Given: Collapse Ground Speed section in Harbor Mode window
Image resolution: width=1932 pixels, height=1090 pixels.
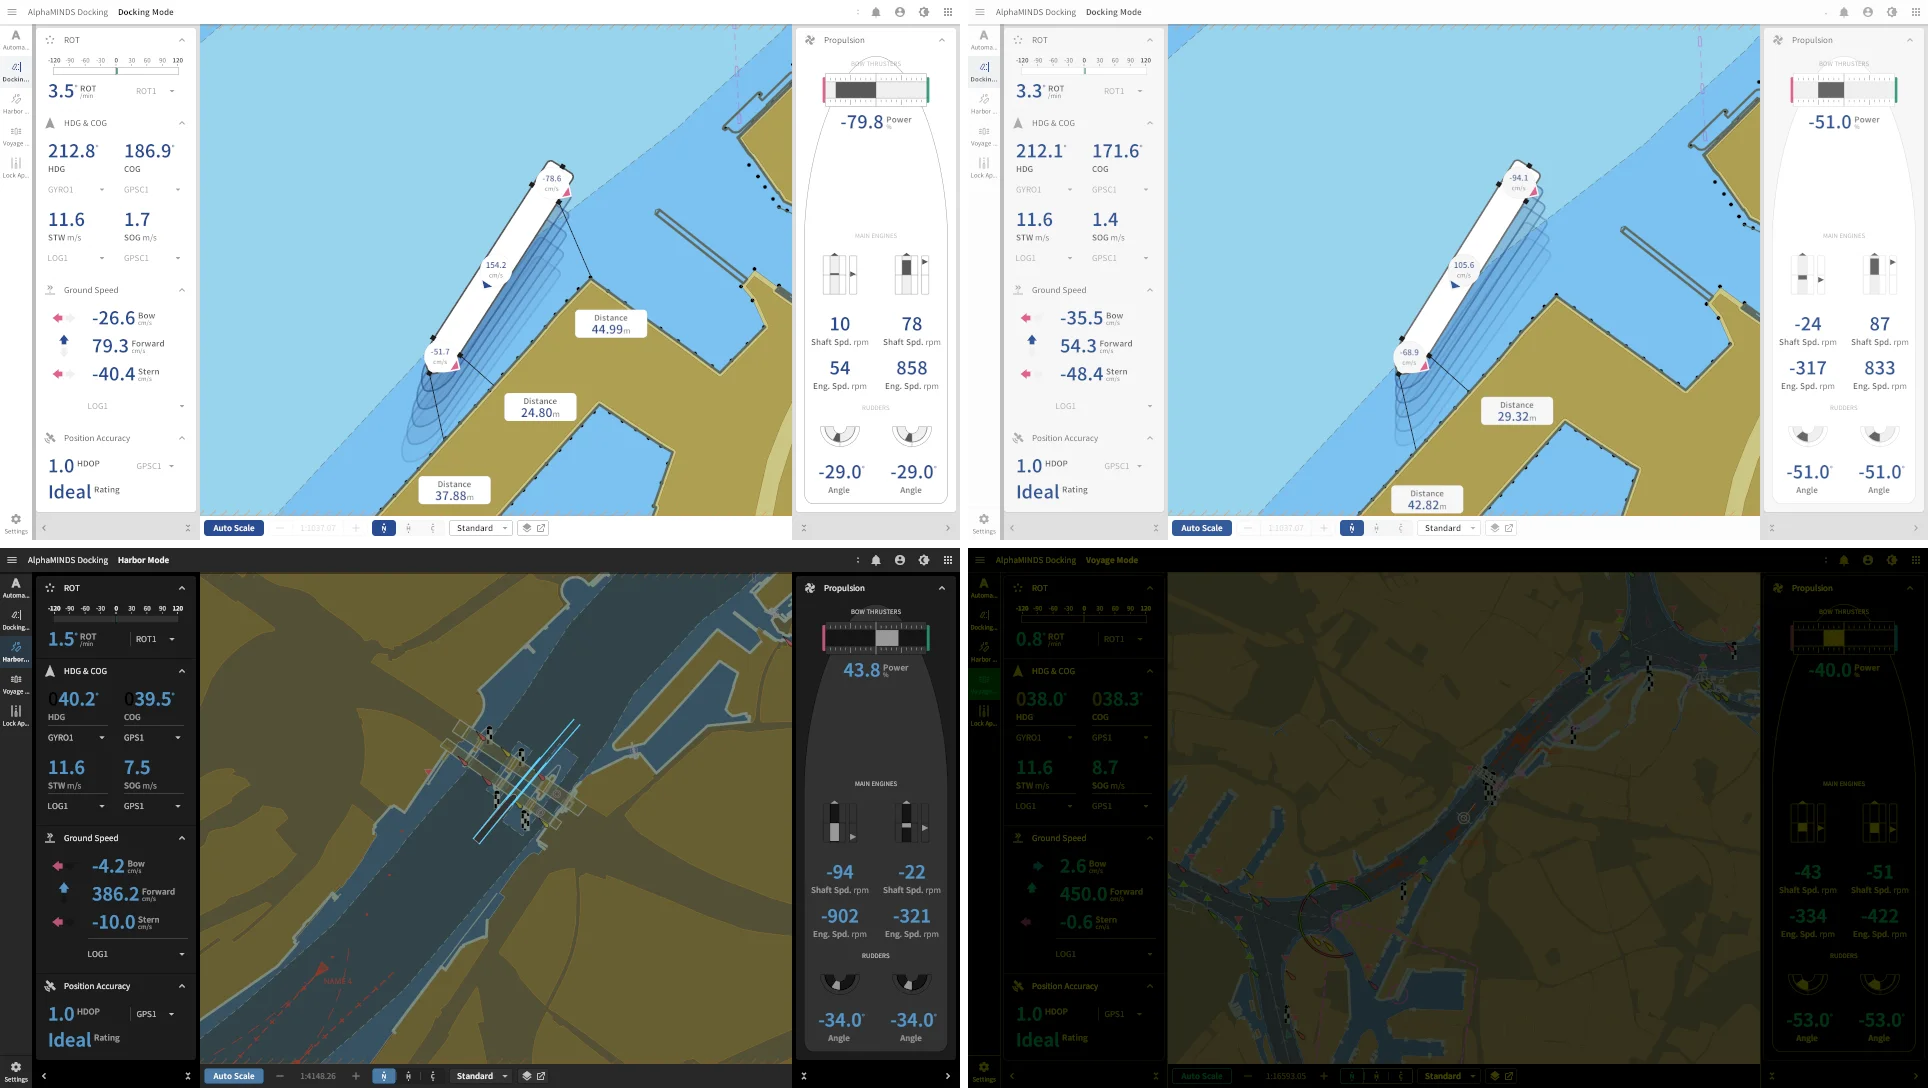Looking at the screenshot, I should pyautogui.click(x=182, y=839).
